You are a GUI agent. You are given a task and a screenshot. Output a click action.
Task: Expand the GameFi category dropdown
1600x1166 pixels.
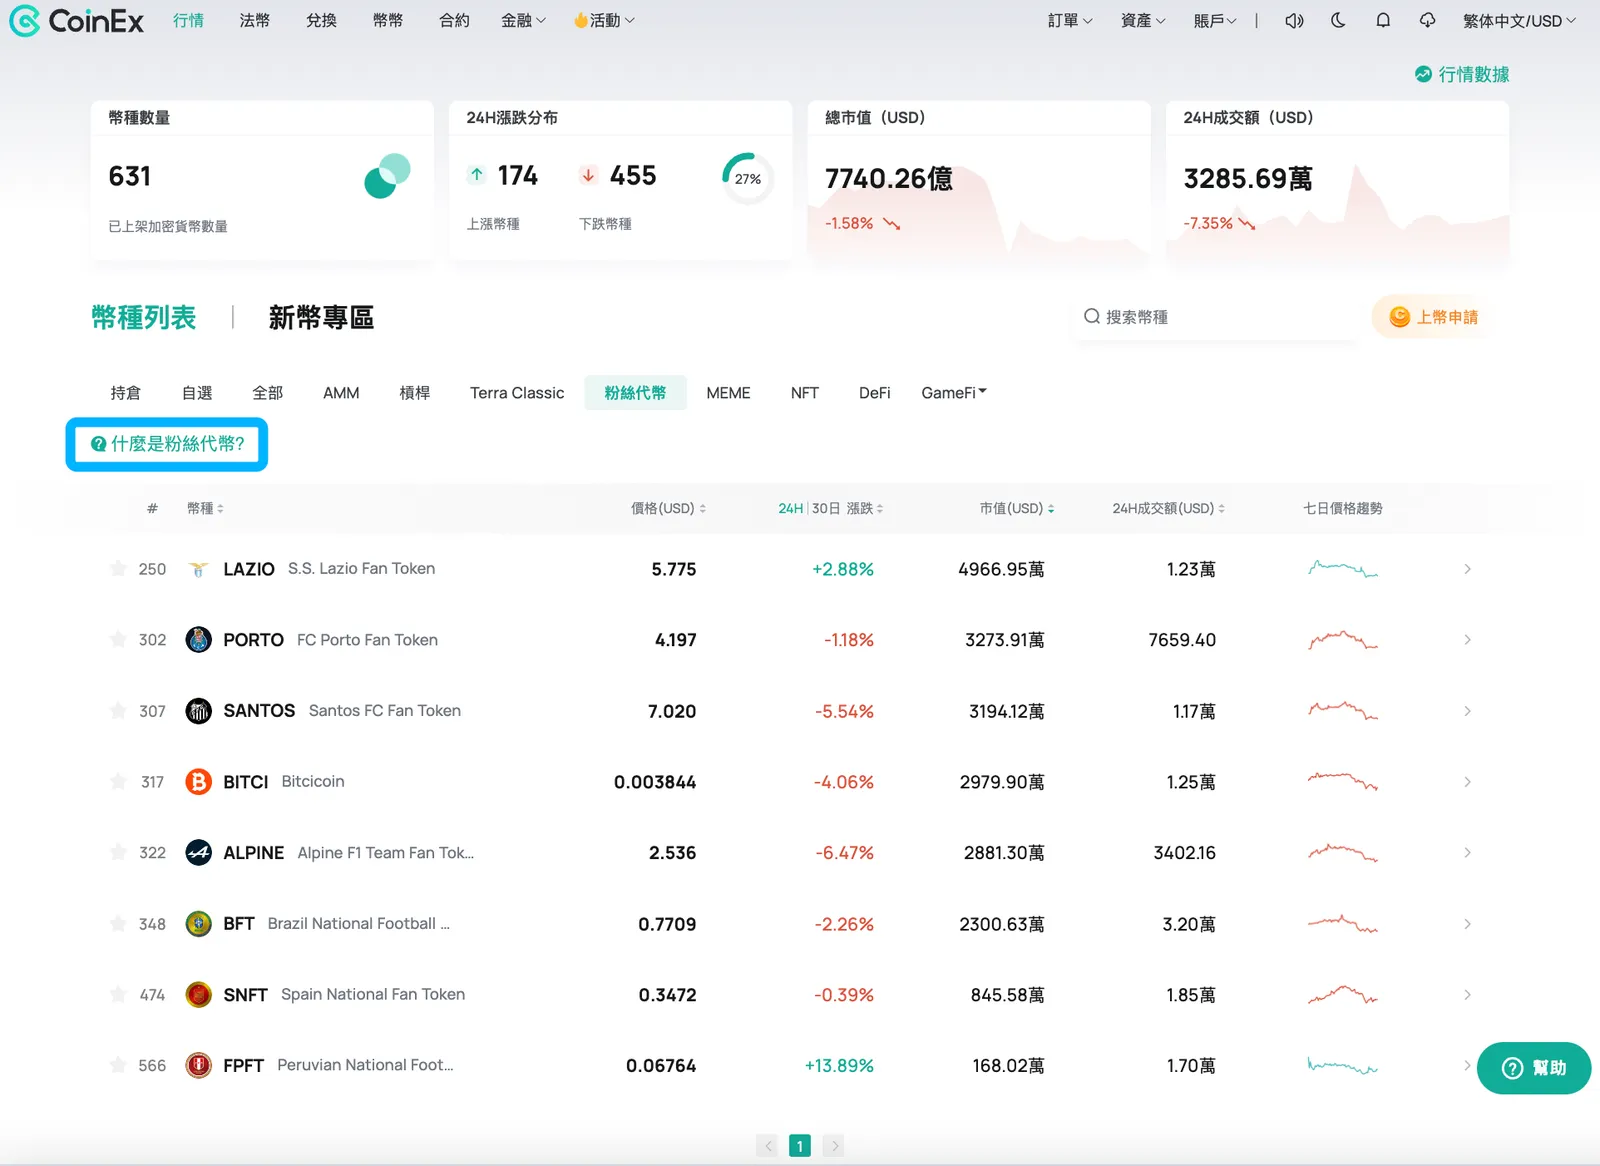coord(954,393)
